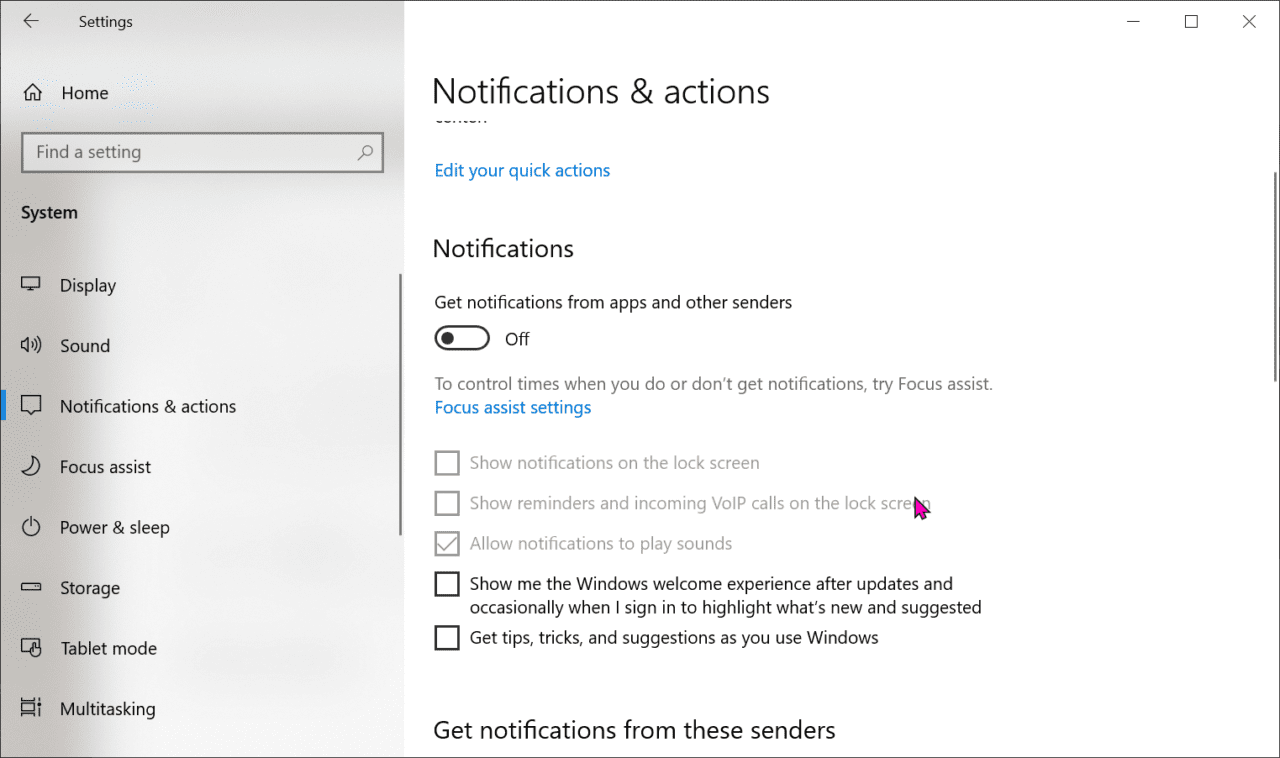
Task: Select the Storage sidebar icon
Action: 31,588
